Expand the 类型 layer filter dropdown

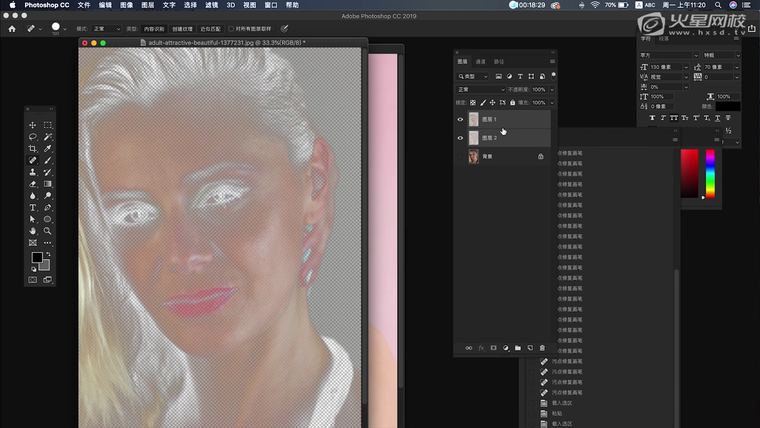[x=475, y=76]
